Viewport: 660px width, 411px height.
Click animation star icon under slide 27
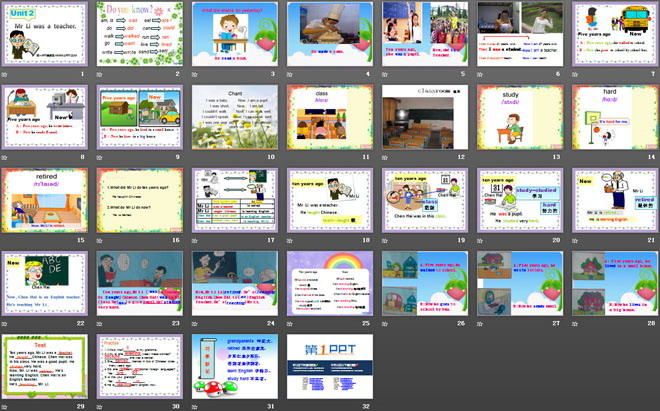[480, 324]
